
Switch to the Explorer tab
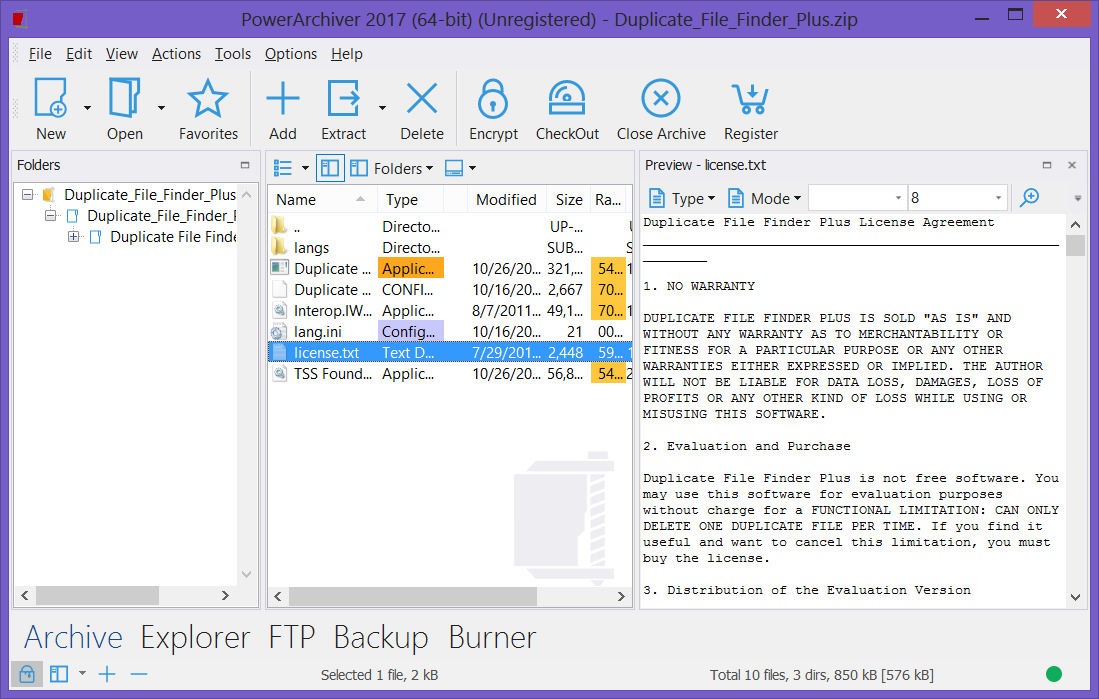coord(195,637)
